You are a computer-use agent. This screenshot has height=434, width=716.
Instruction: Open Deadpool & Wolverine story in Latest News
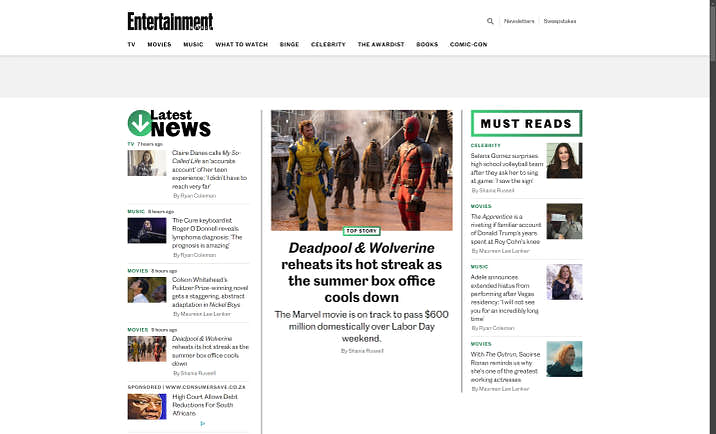coord(210,351)
